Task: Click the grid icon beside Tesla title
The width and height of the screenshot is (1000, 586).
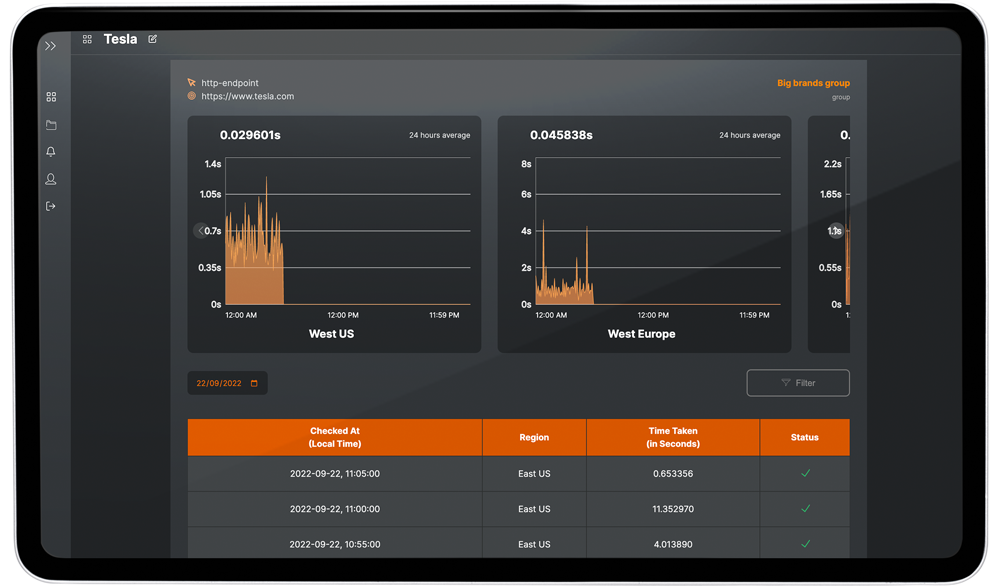Action: coord(87,39)
